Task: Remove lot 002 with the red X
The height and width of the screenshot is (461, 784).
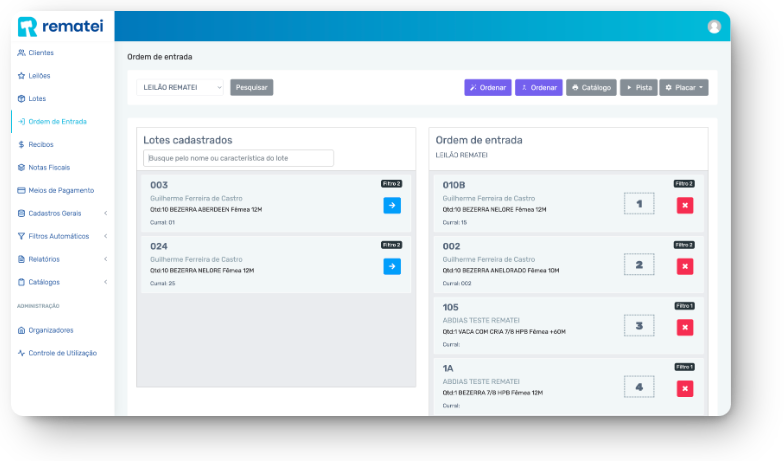Action: click(x=685, y=266)
